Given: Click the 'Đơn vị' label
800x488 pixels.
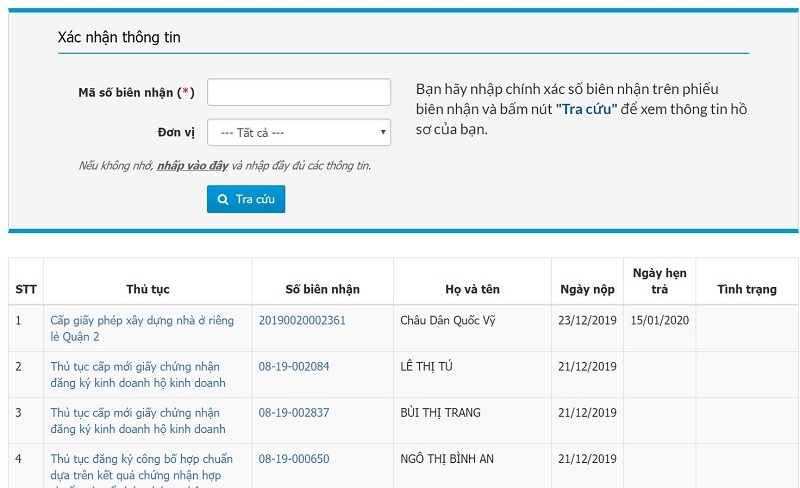Looking at the screenshot, I should [176, 133].
